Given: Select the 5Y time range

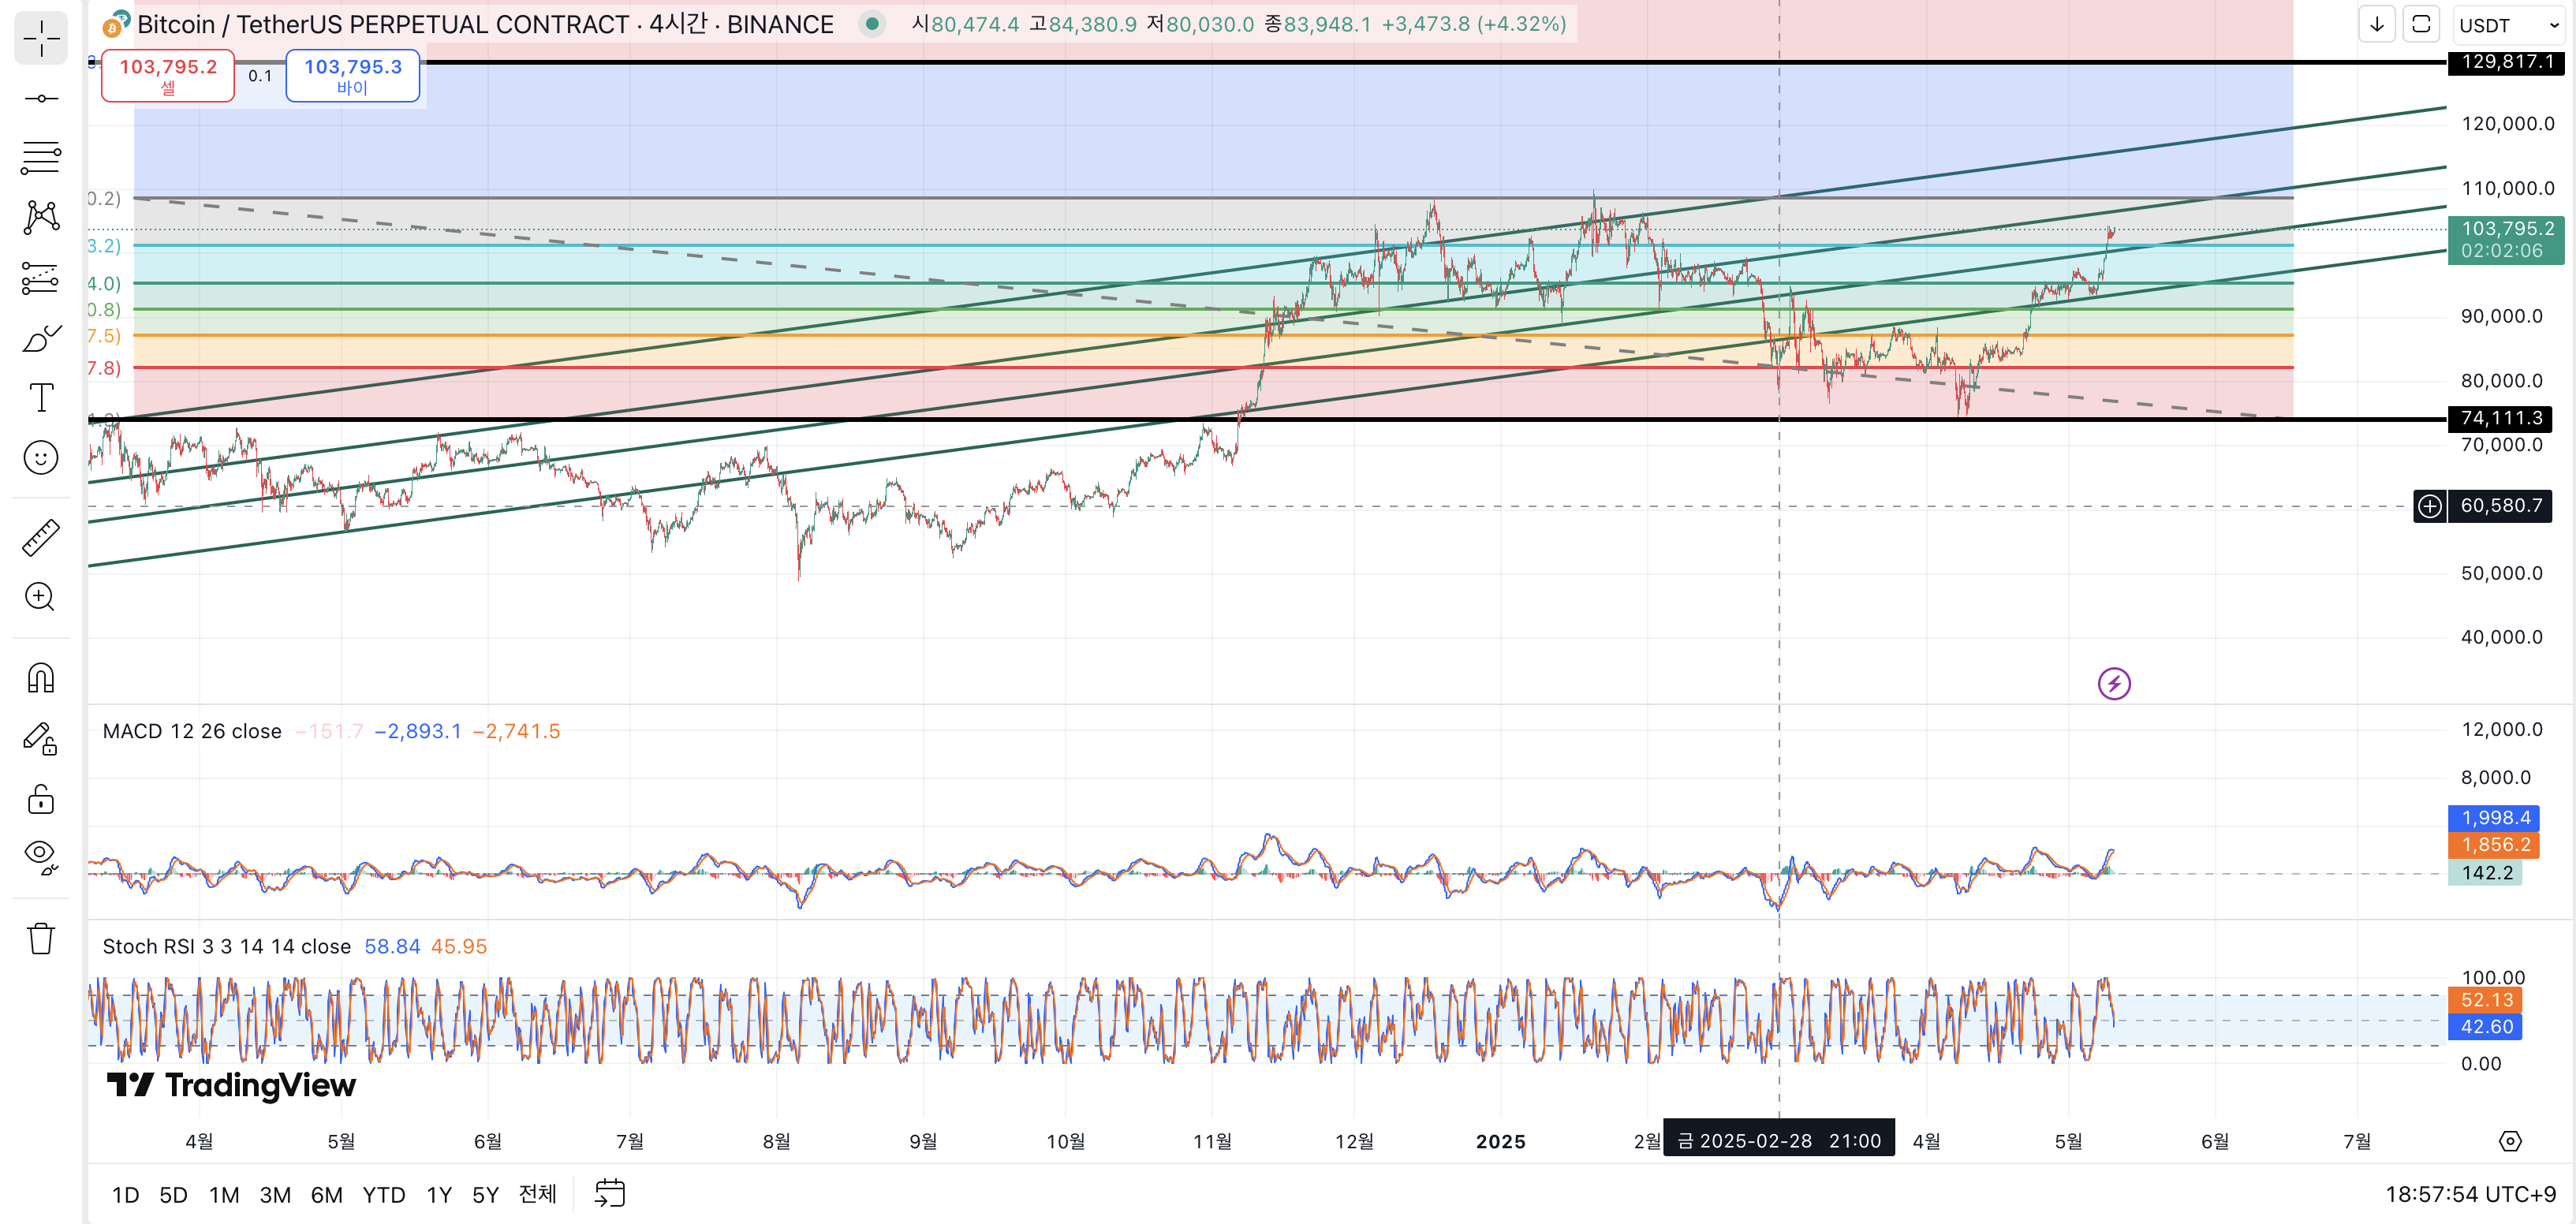Looking at the screenshot, I should [x=485, y=1195].
